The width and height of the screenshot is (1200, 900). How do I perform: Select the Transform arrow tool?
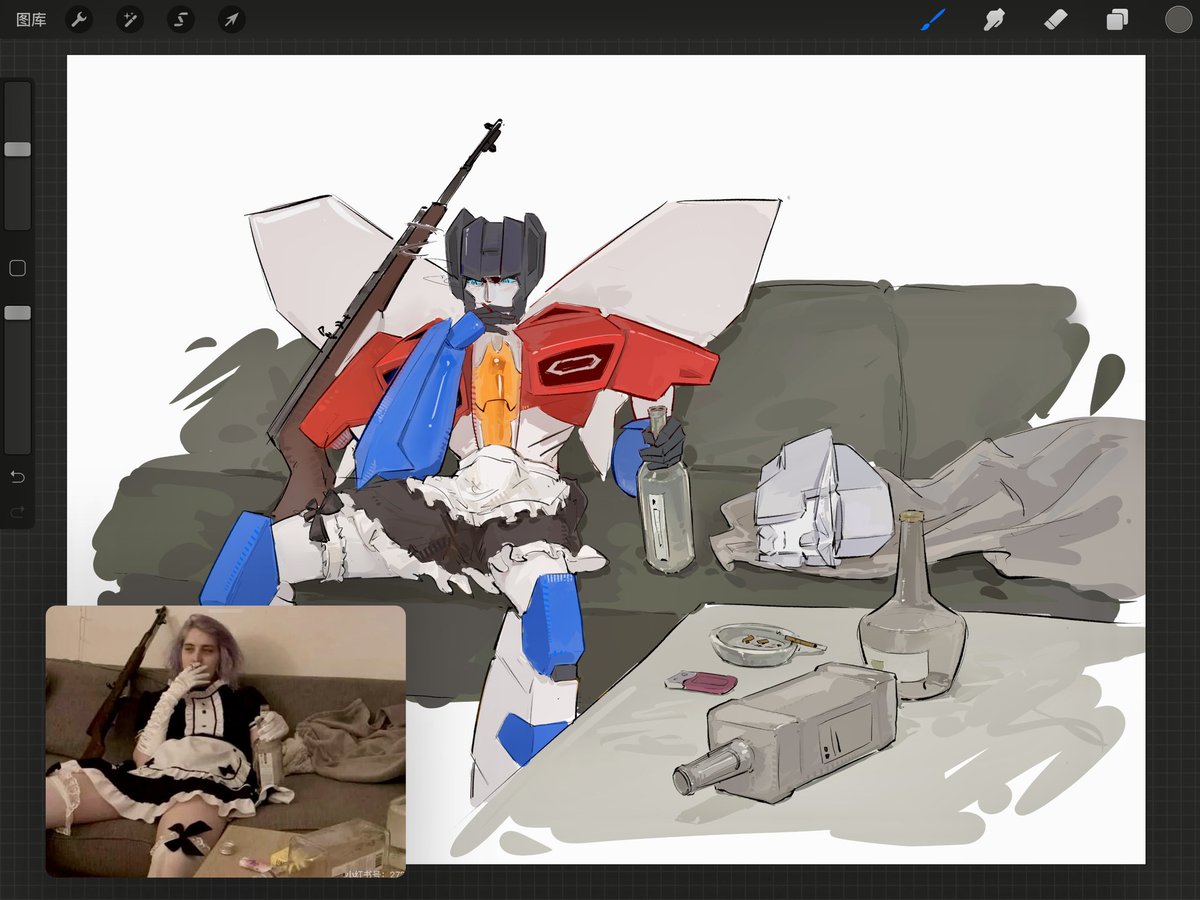pos(232,19)
